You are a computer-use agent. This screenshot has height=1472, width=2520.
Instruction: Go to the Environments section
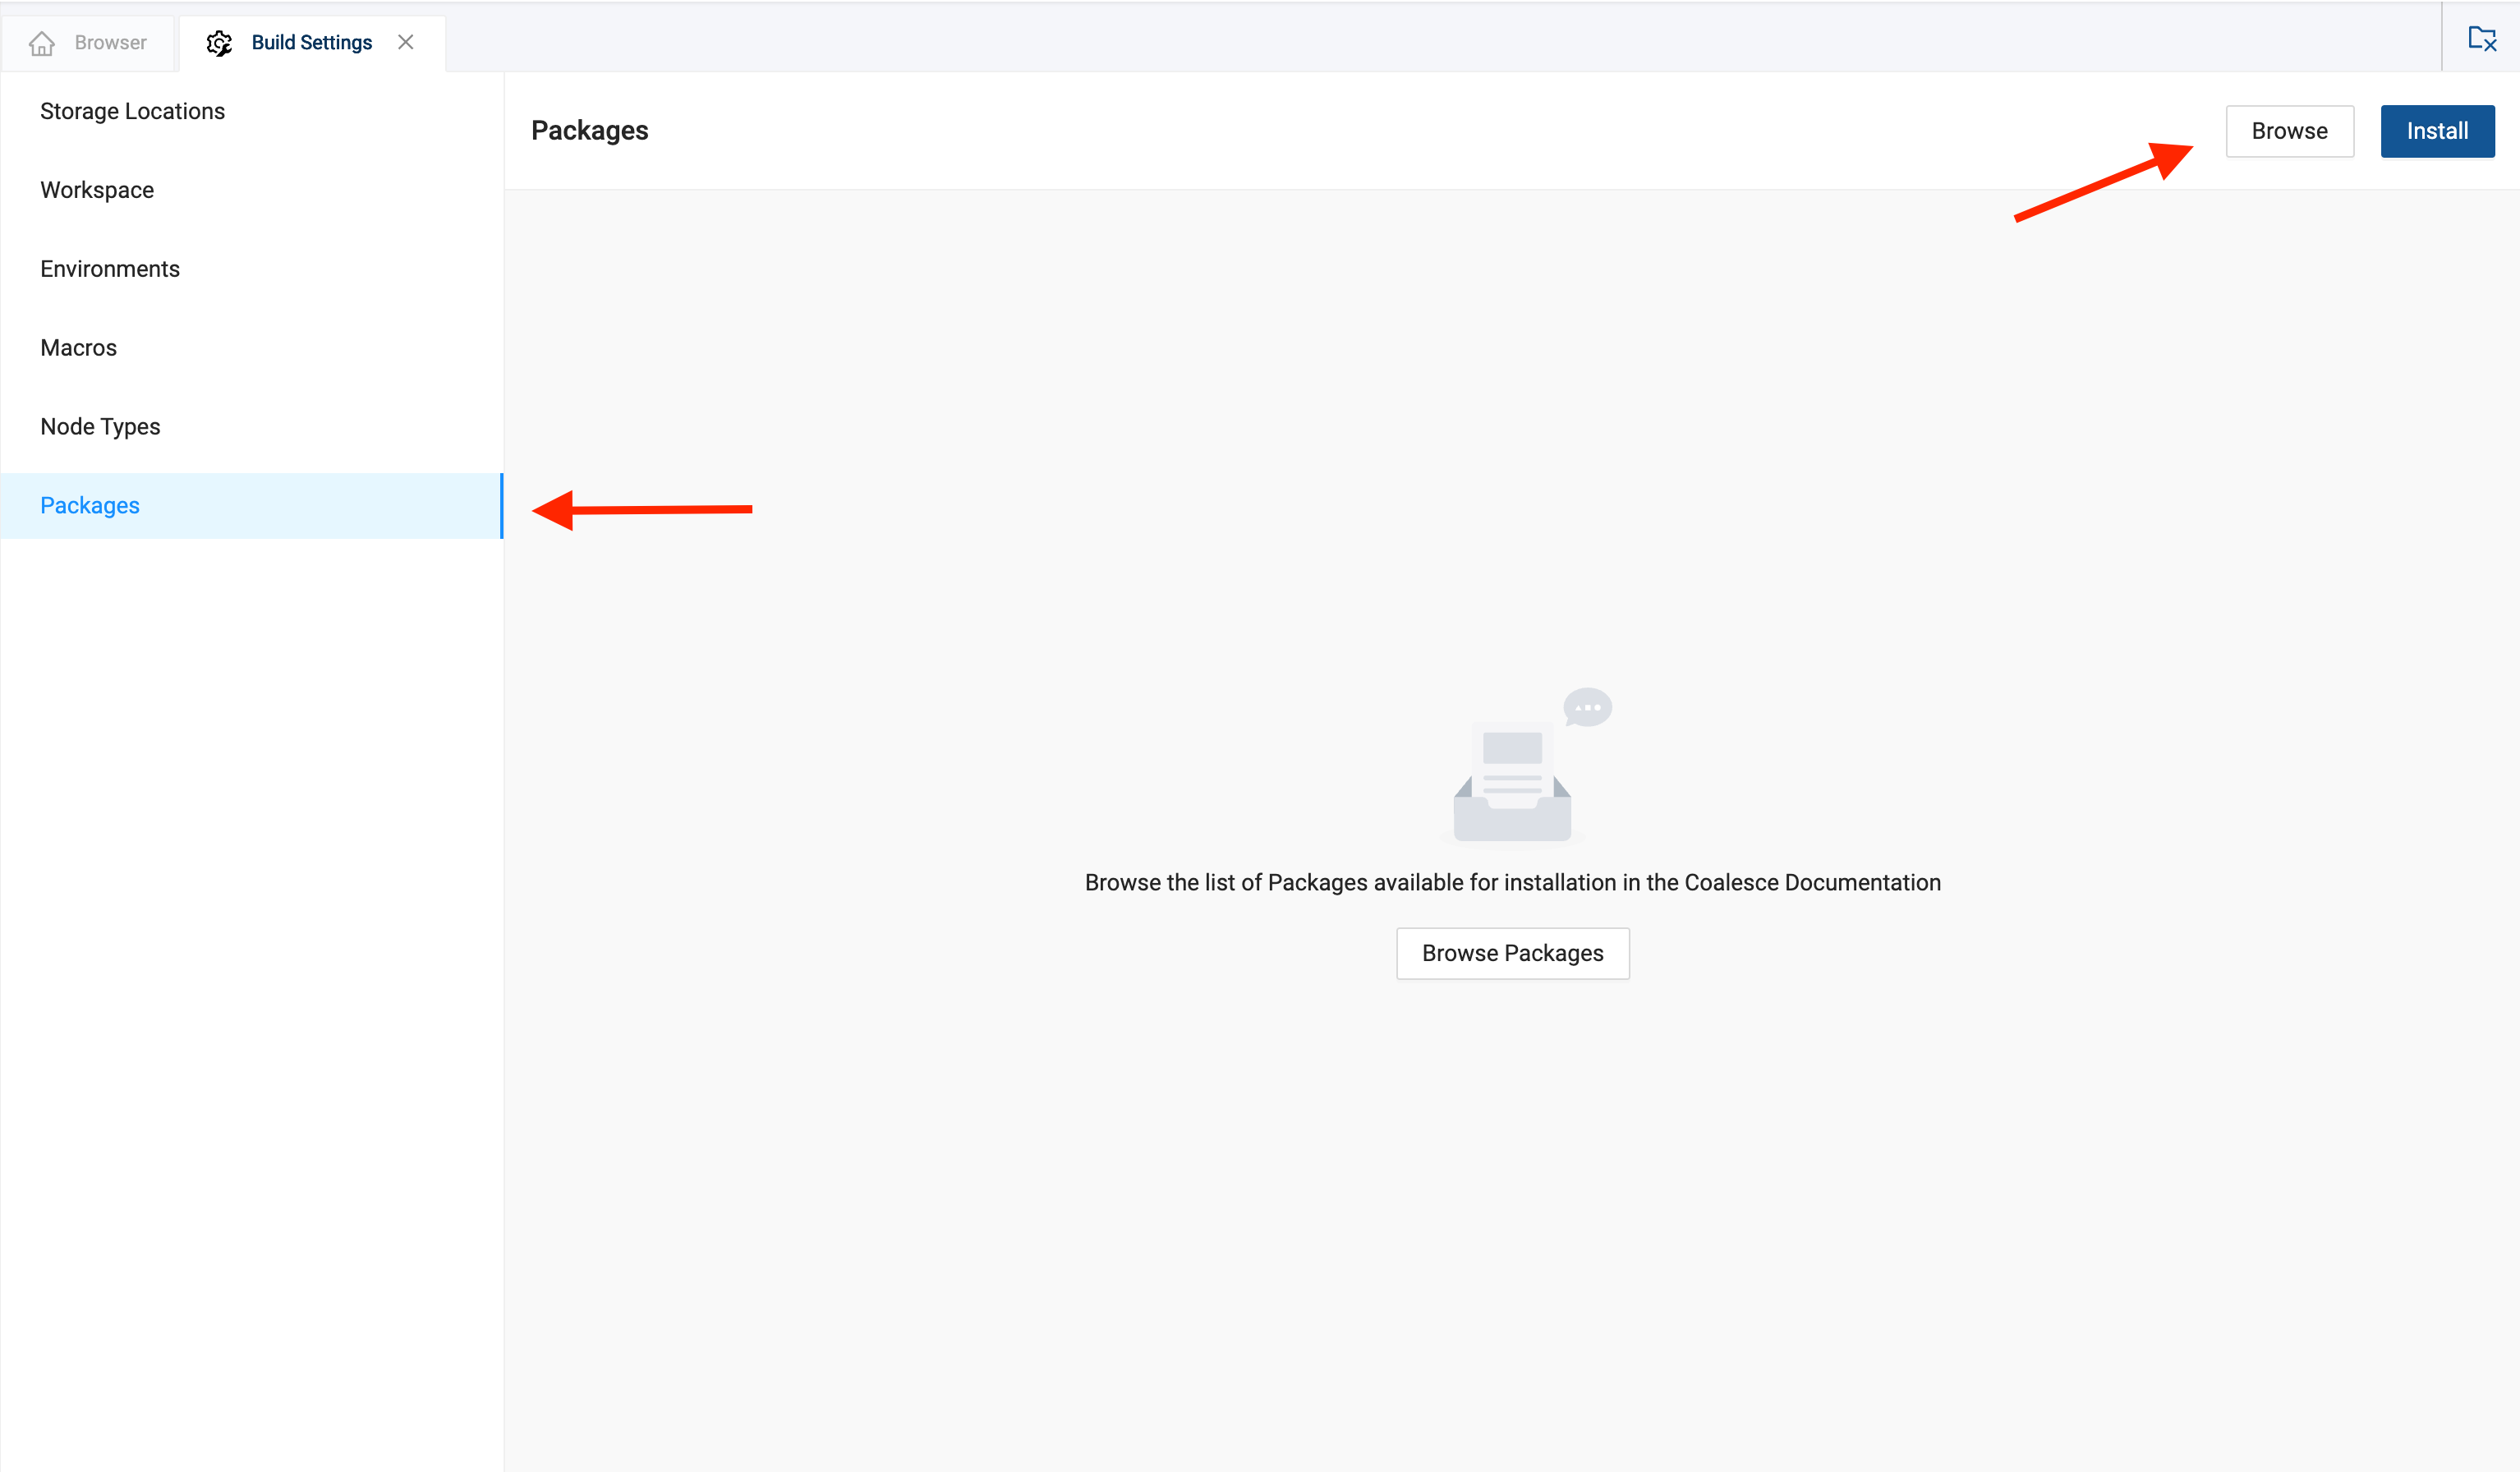pyautogui.click(x=110, y=269)
